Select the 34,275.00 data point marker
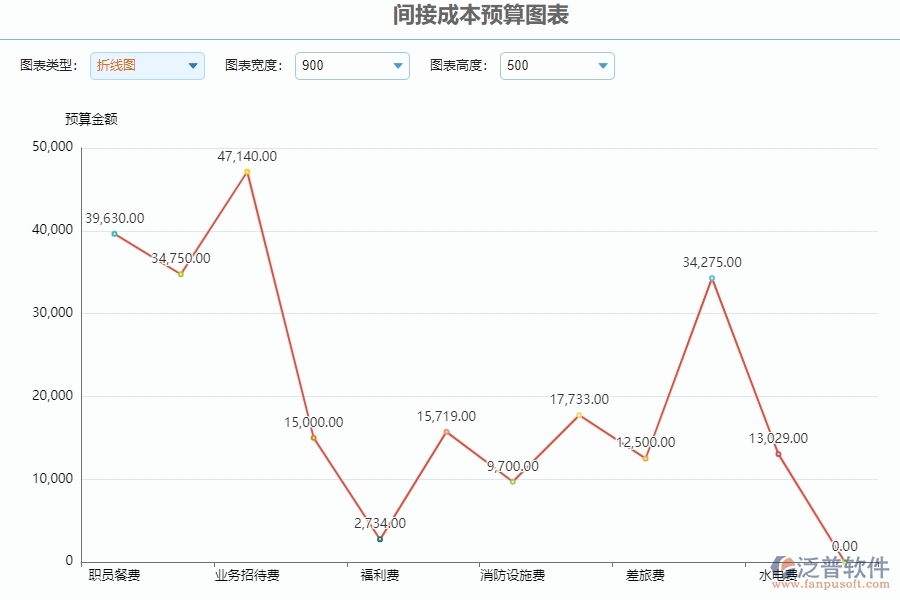This screenshot has width=900, height=600. [711, 279]
